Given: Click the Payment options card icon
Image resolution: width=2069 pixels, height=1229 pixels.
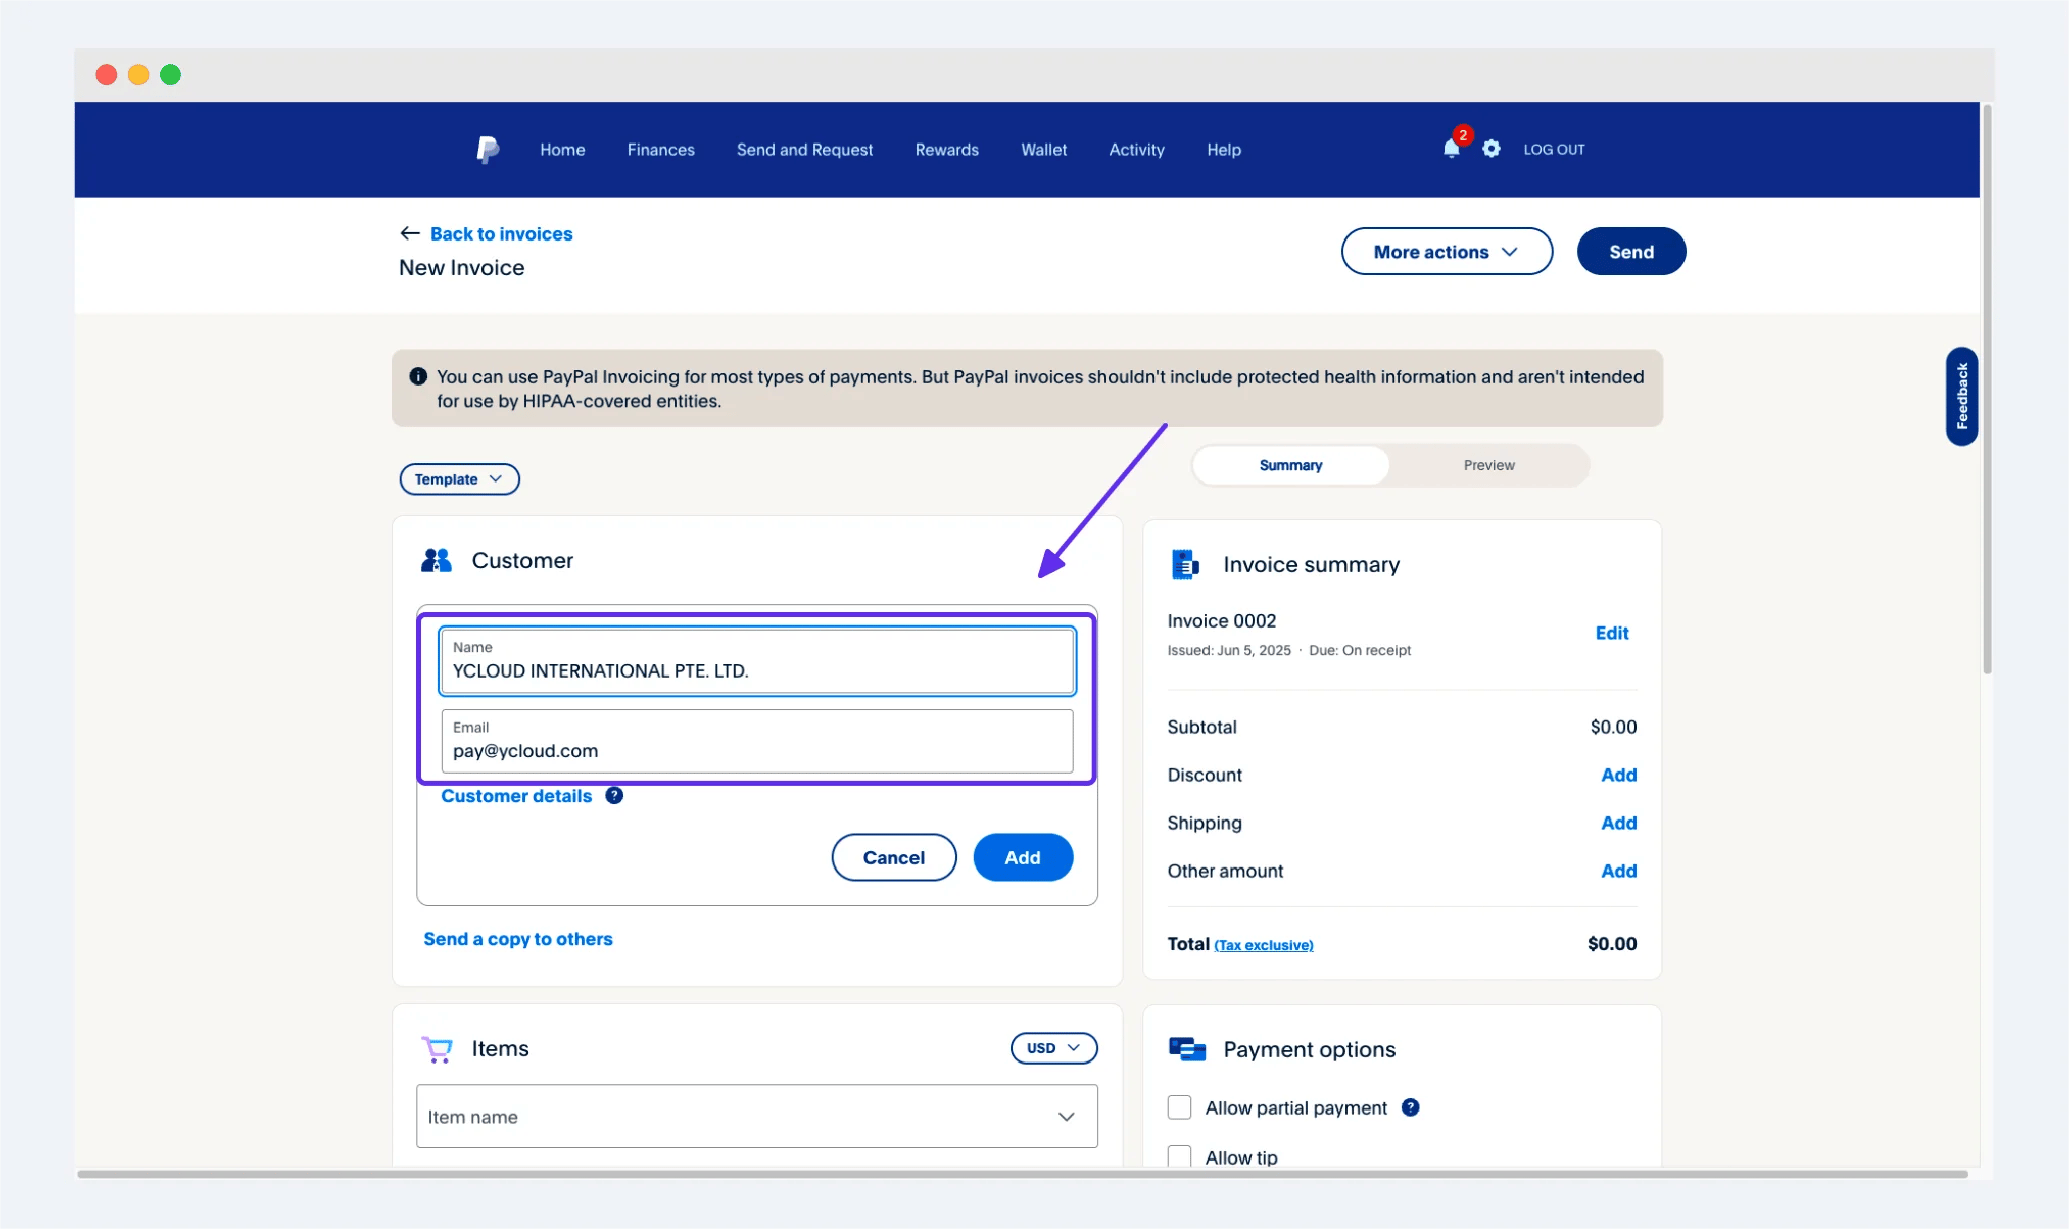Looking at the screenshot, I should coord(1187,1049).
